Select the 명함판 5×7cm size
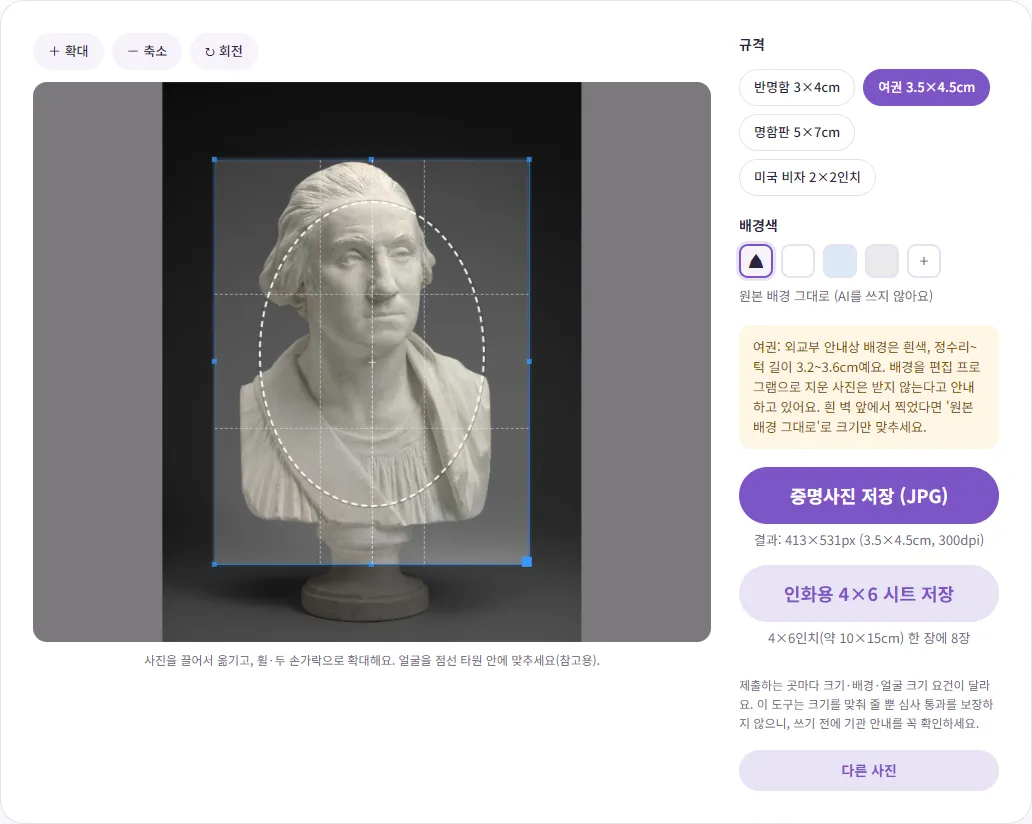 coord(796,132)
